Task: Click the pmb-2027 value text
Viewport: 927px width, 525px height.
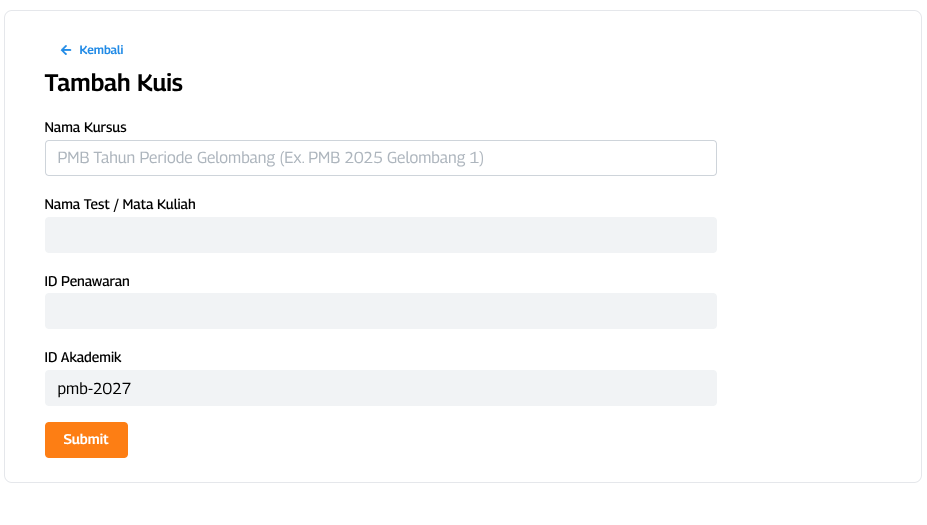Action: click(94, 389)
